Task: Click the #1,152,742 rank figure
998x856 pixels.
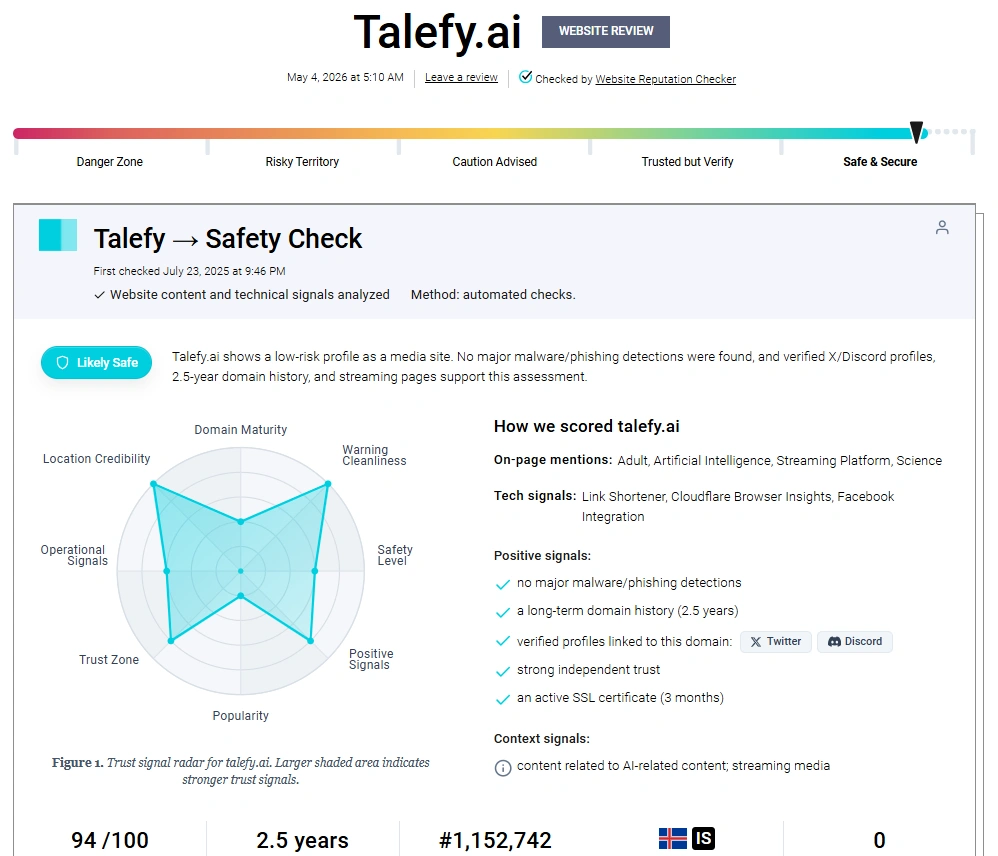Action: [x=495, y=840]
